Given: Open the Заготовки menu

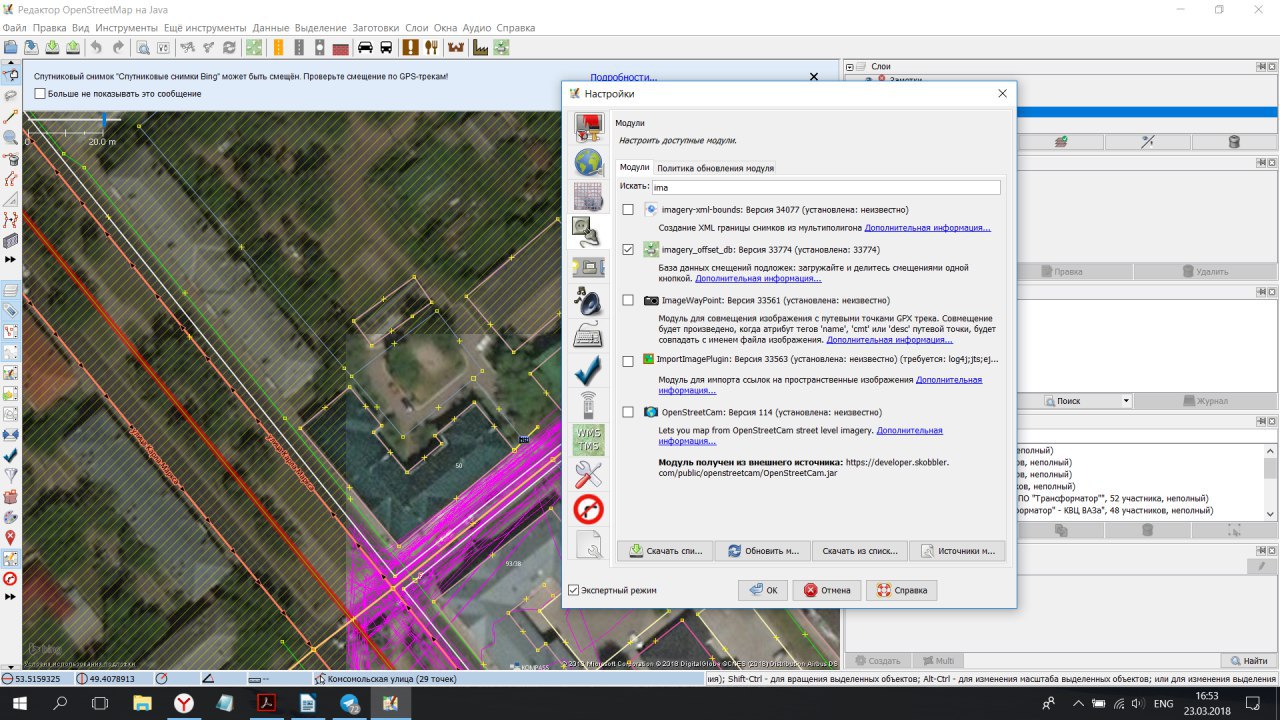Looking at the screenshot, I should (374, 28).
